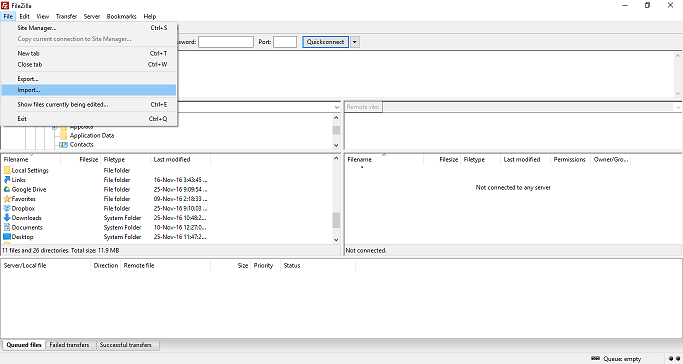
Task: Click the Desktop folder icon
Action: click(7, 237)
